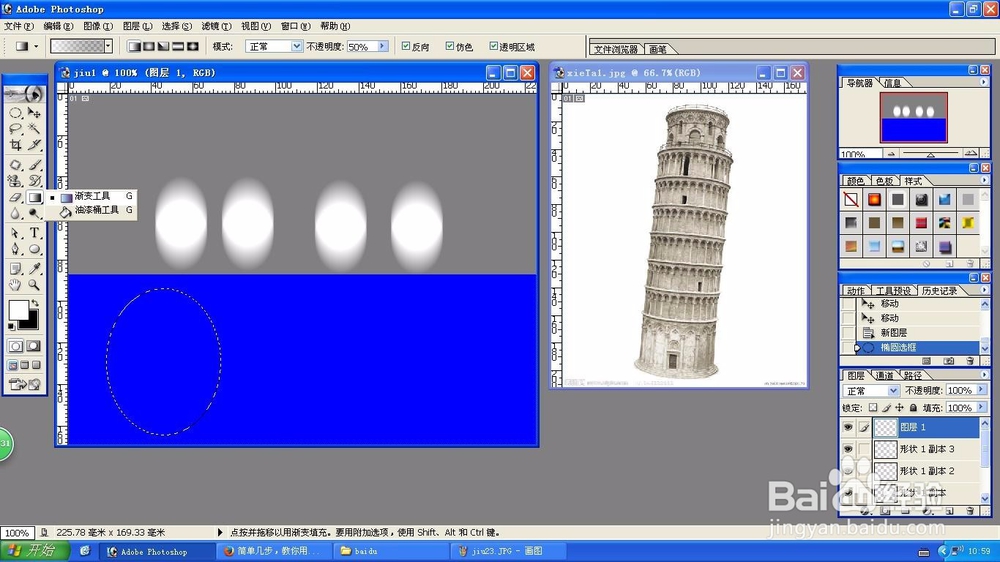Swap foreground and background colors
The width and height of the screenshot is (1000, 562).
[x=35, y=304]
